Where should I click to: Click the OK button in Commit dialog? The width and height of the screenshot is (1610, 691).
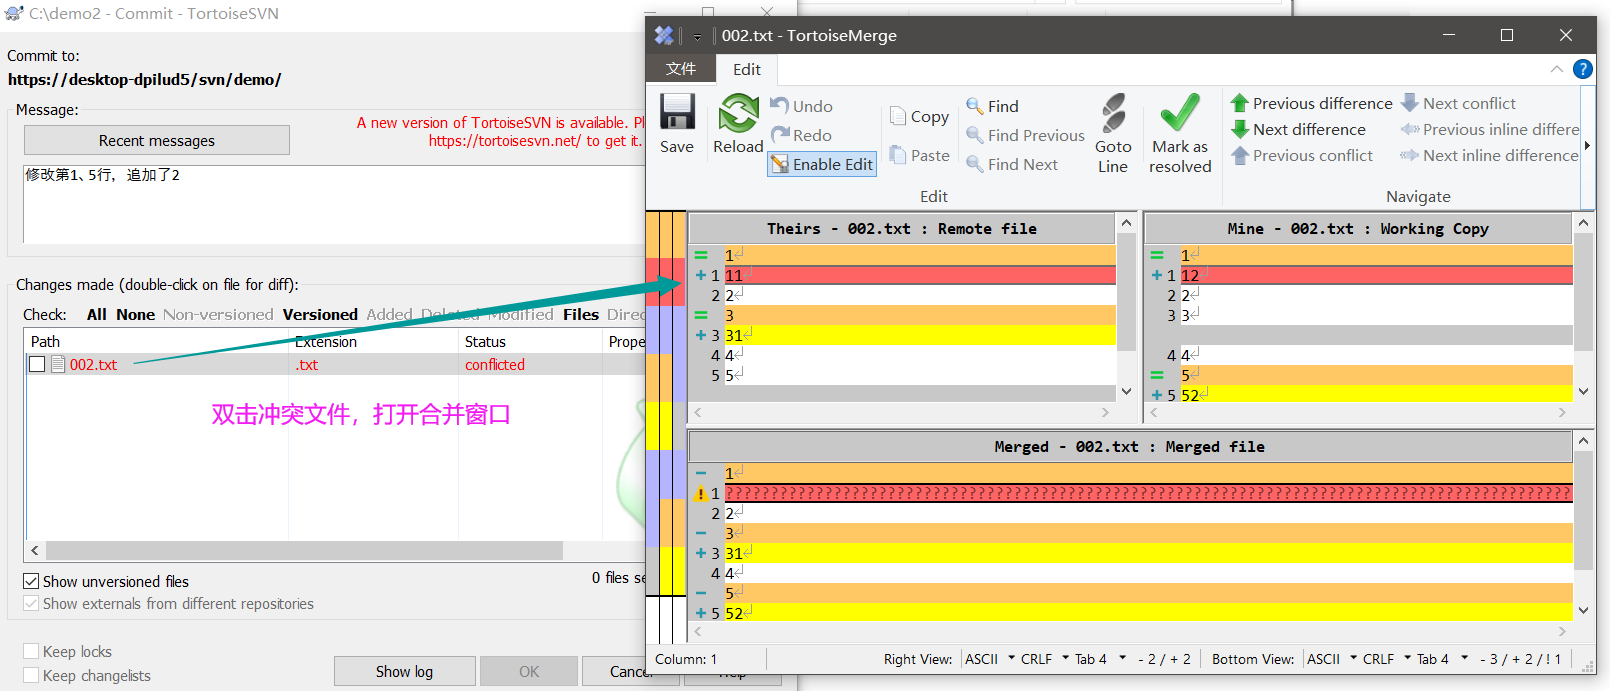(529, 671)
